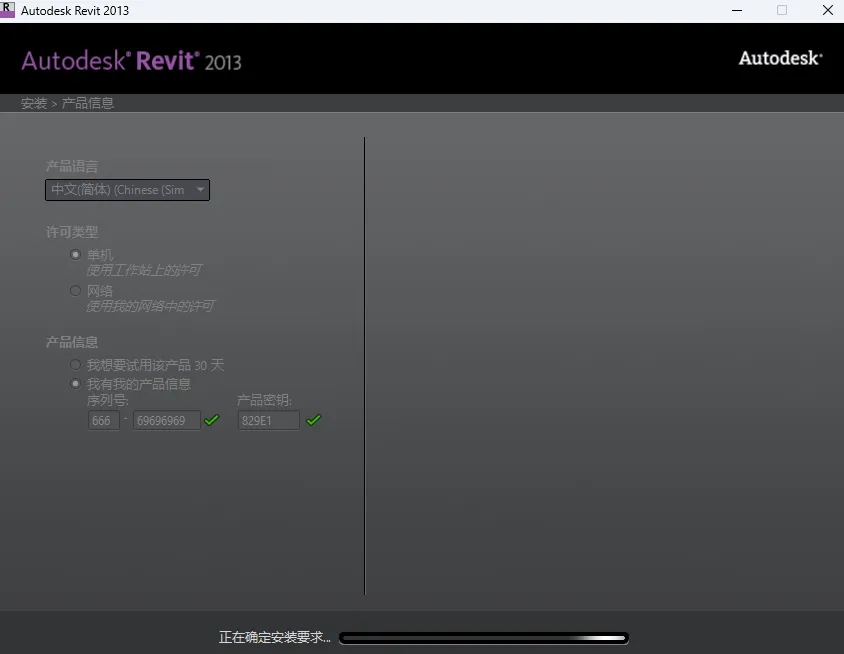
Task: Select the 单机 standalone license radio button
Action: coord(75,255)
